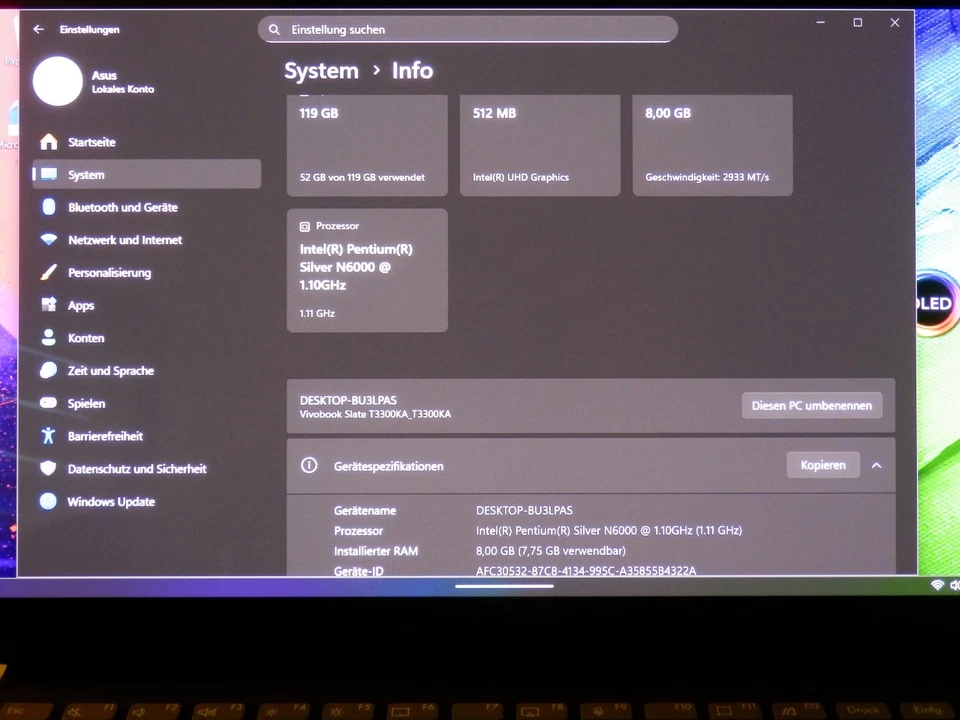Click the Apps sidebar icon
The height and width of the screenshot is (720, 960).
coord(48,305)
